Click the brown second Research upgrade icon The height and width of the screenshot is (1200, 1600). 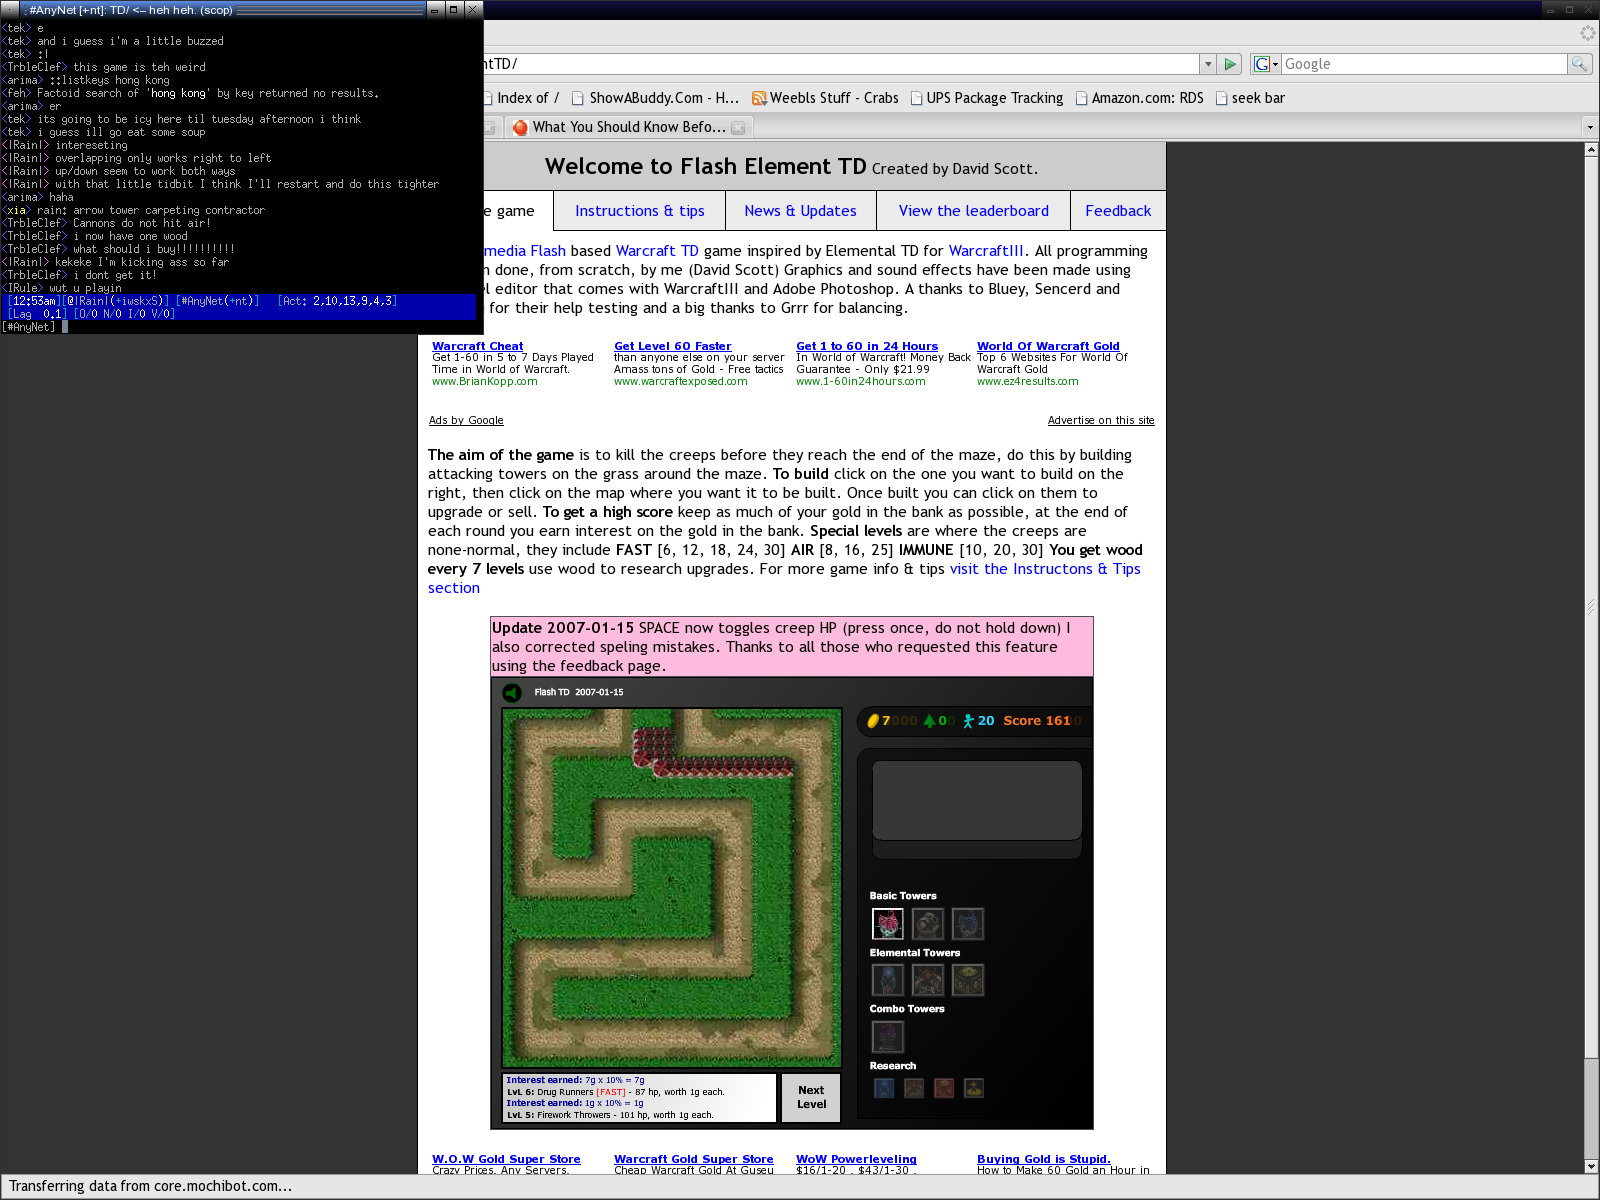click(x=914, y=1088)
